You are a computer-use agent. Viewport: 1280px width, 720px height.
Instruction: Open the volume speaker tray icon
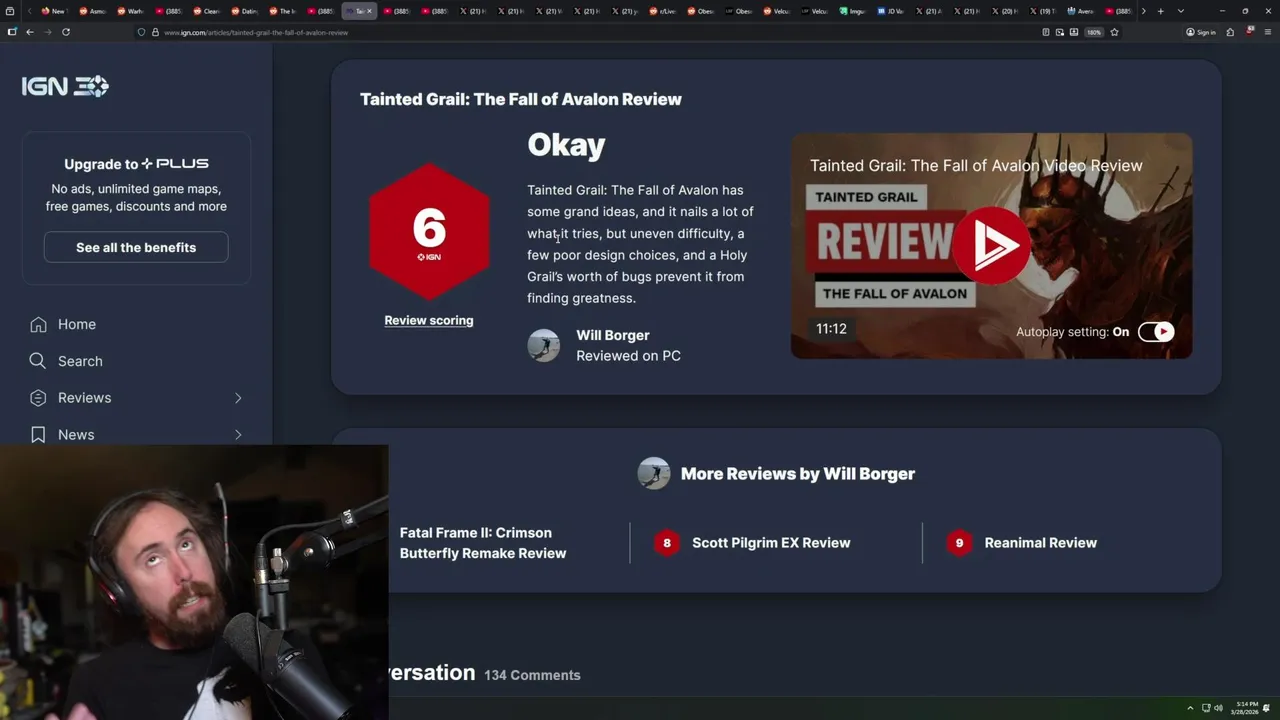tap(1218, 708)
